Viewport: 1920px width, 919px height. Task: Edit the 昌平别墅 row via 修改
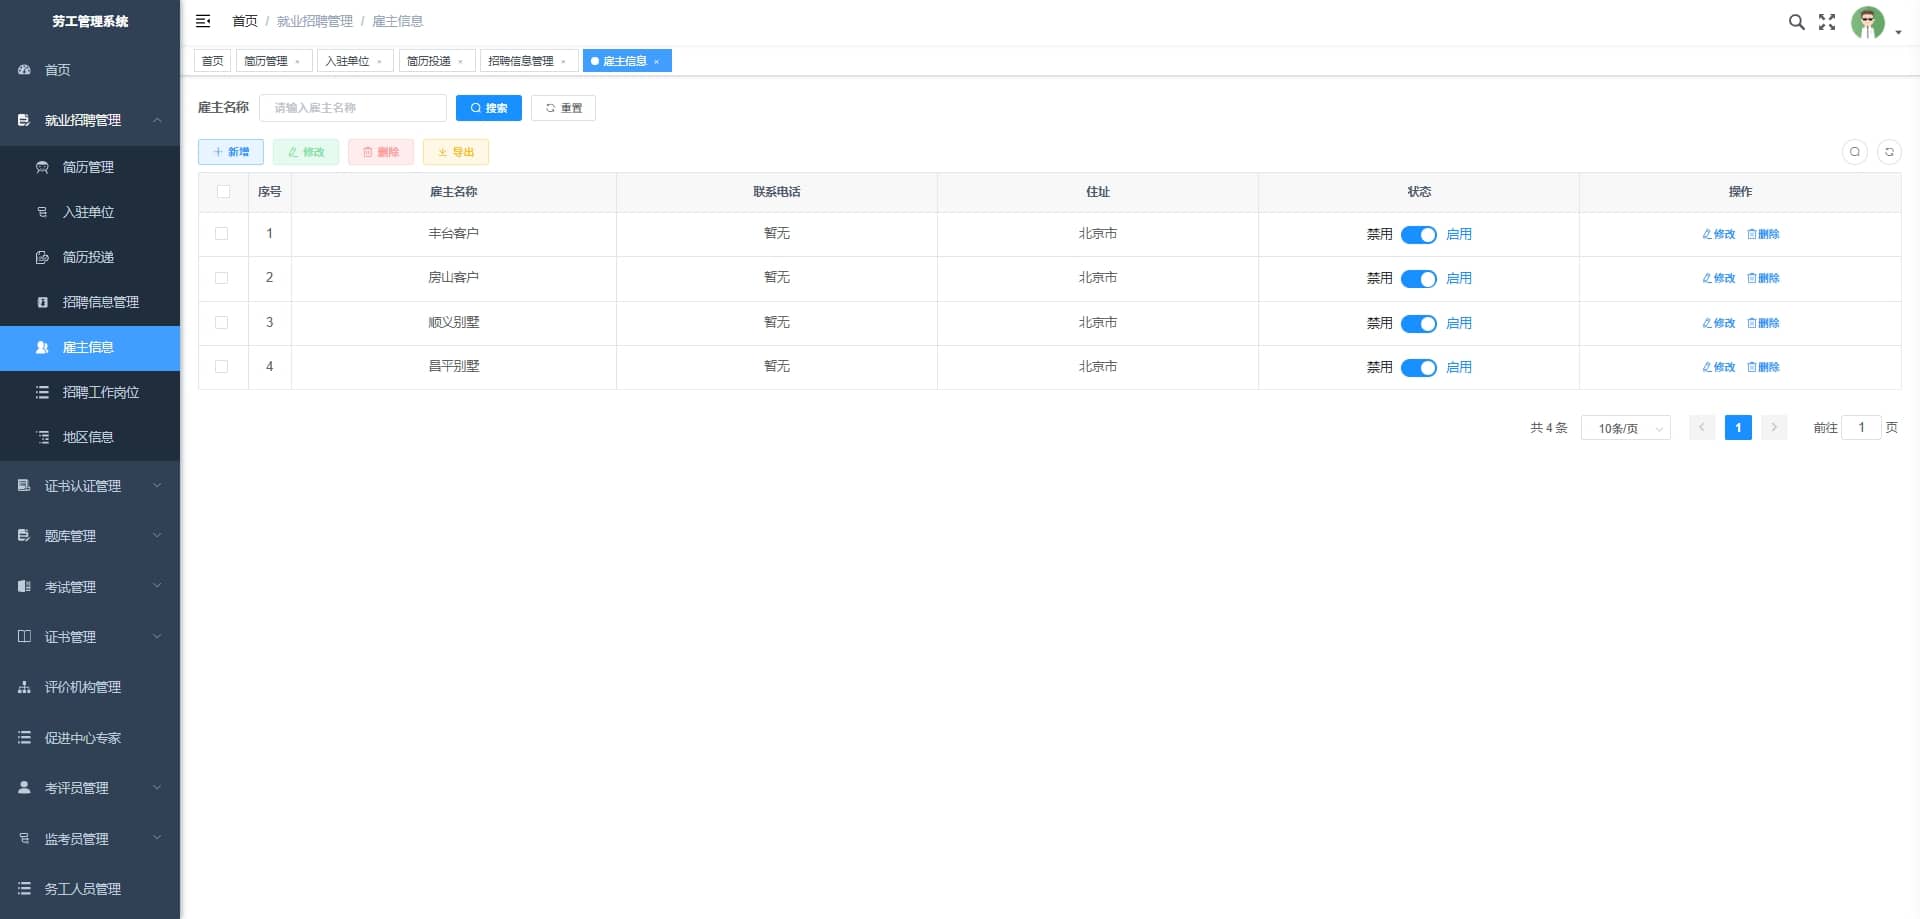1719,367
